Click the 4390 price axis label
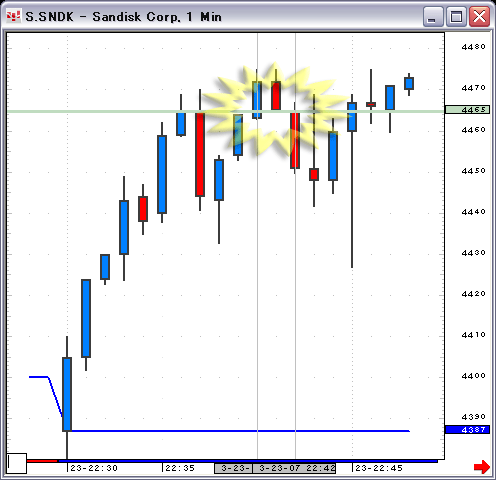This screenshot has width=496, height=480. (x=473, y=417)
